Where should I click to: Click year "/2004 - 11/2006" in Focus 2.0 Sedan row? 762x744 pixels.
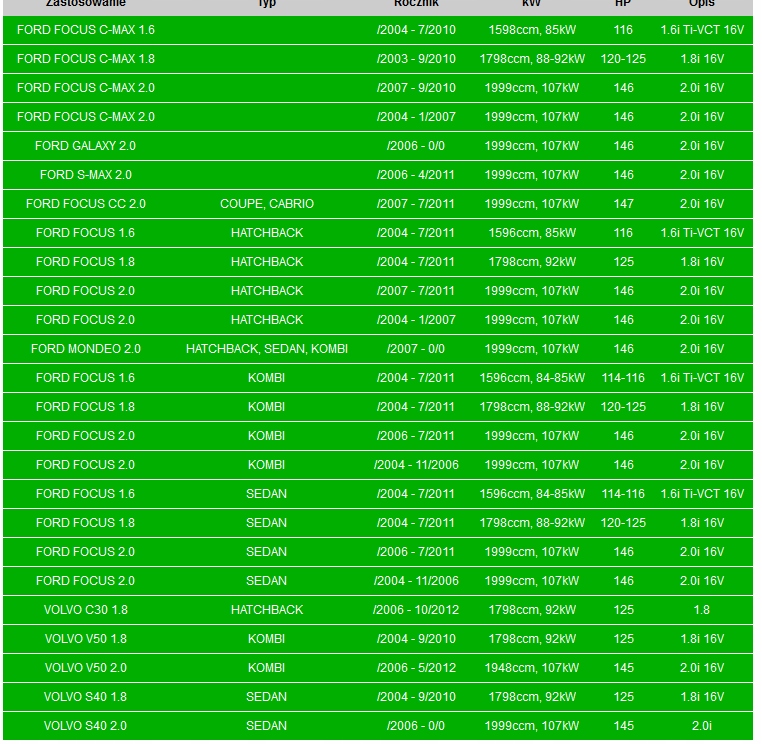coord(416,581)
